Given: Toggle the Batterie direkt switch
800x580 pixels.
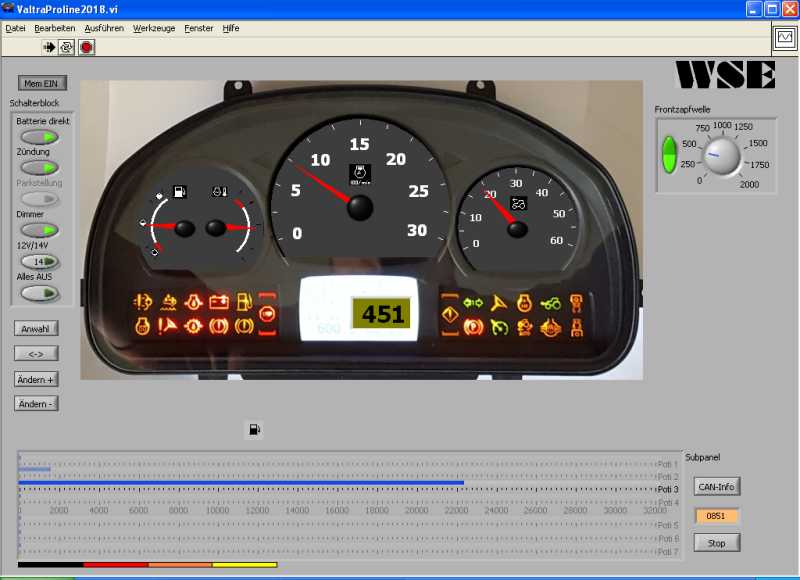Looking at the screenshot, I should [39, 137].
